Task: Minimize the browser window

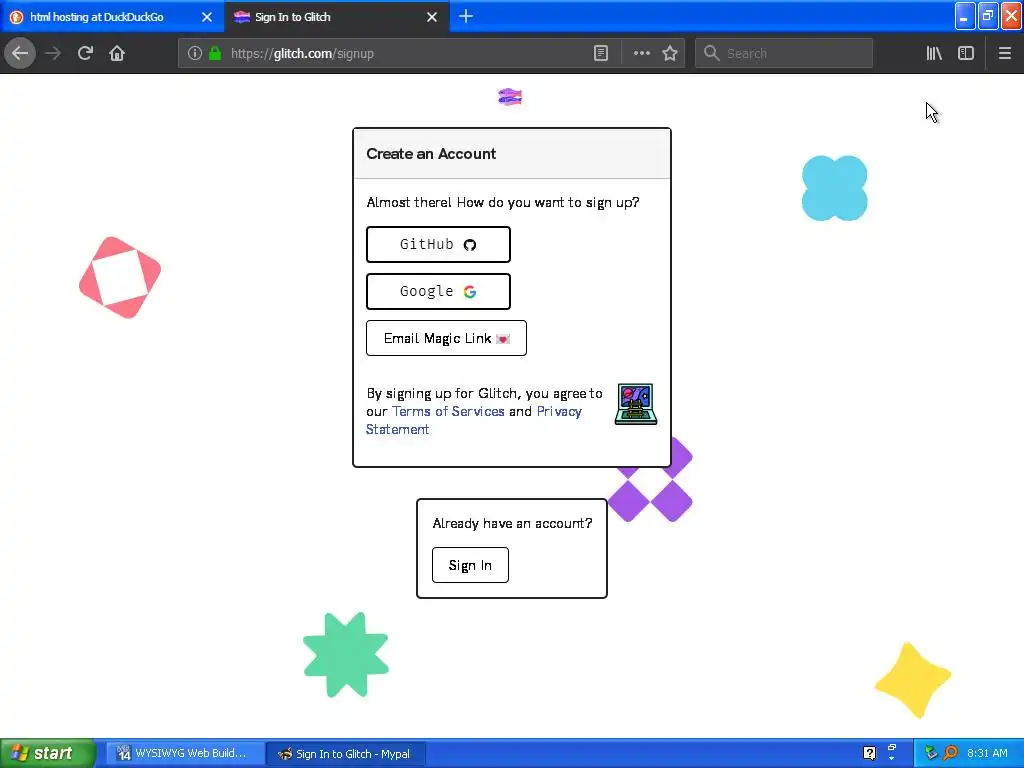Action: pos(965,17)
